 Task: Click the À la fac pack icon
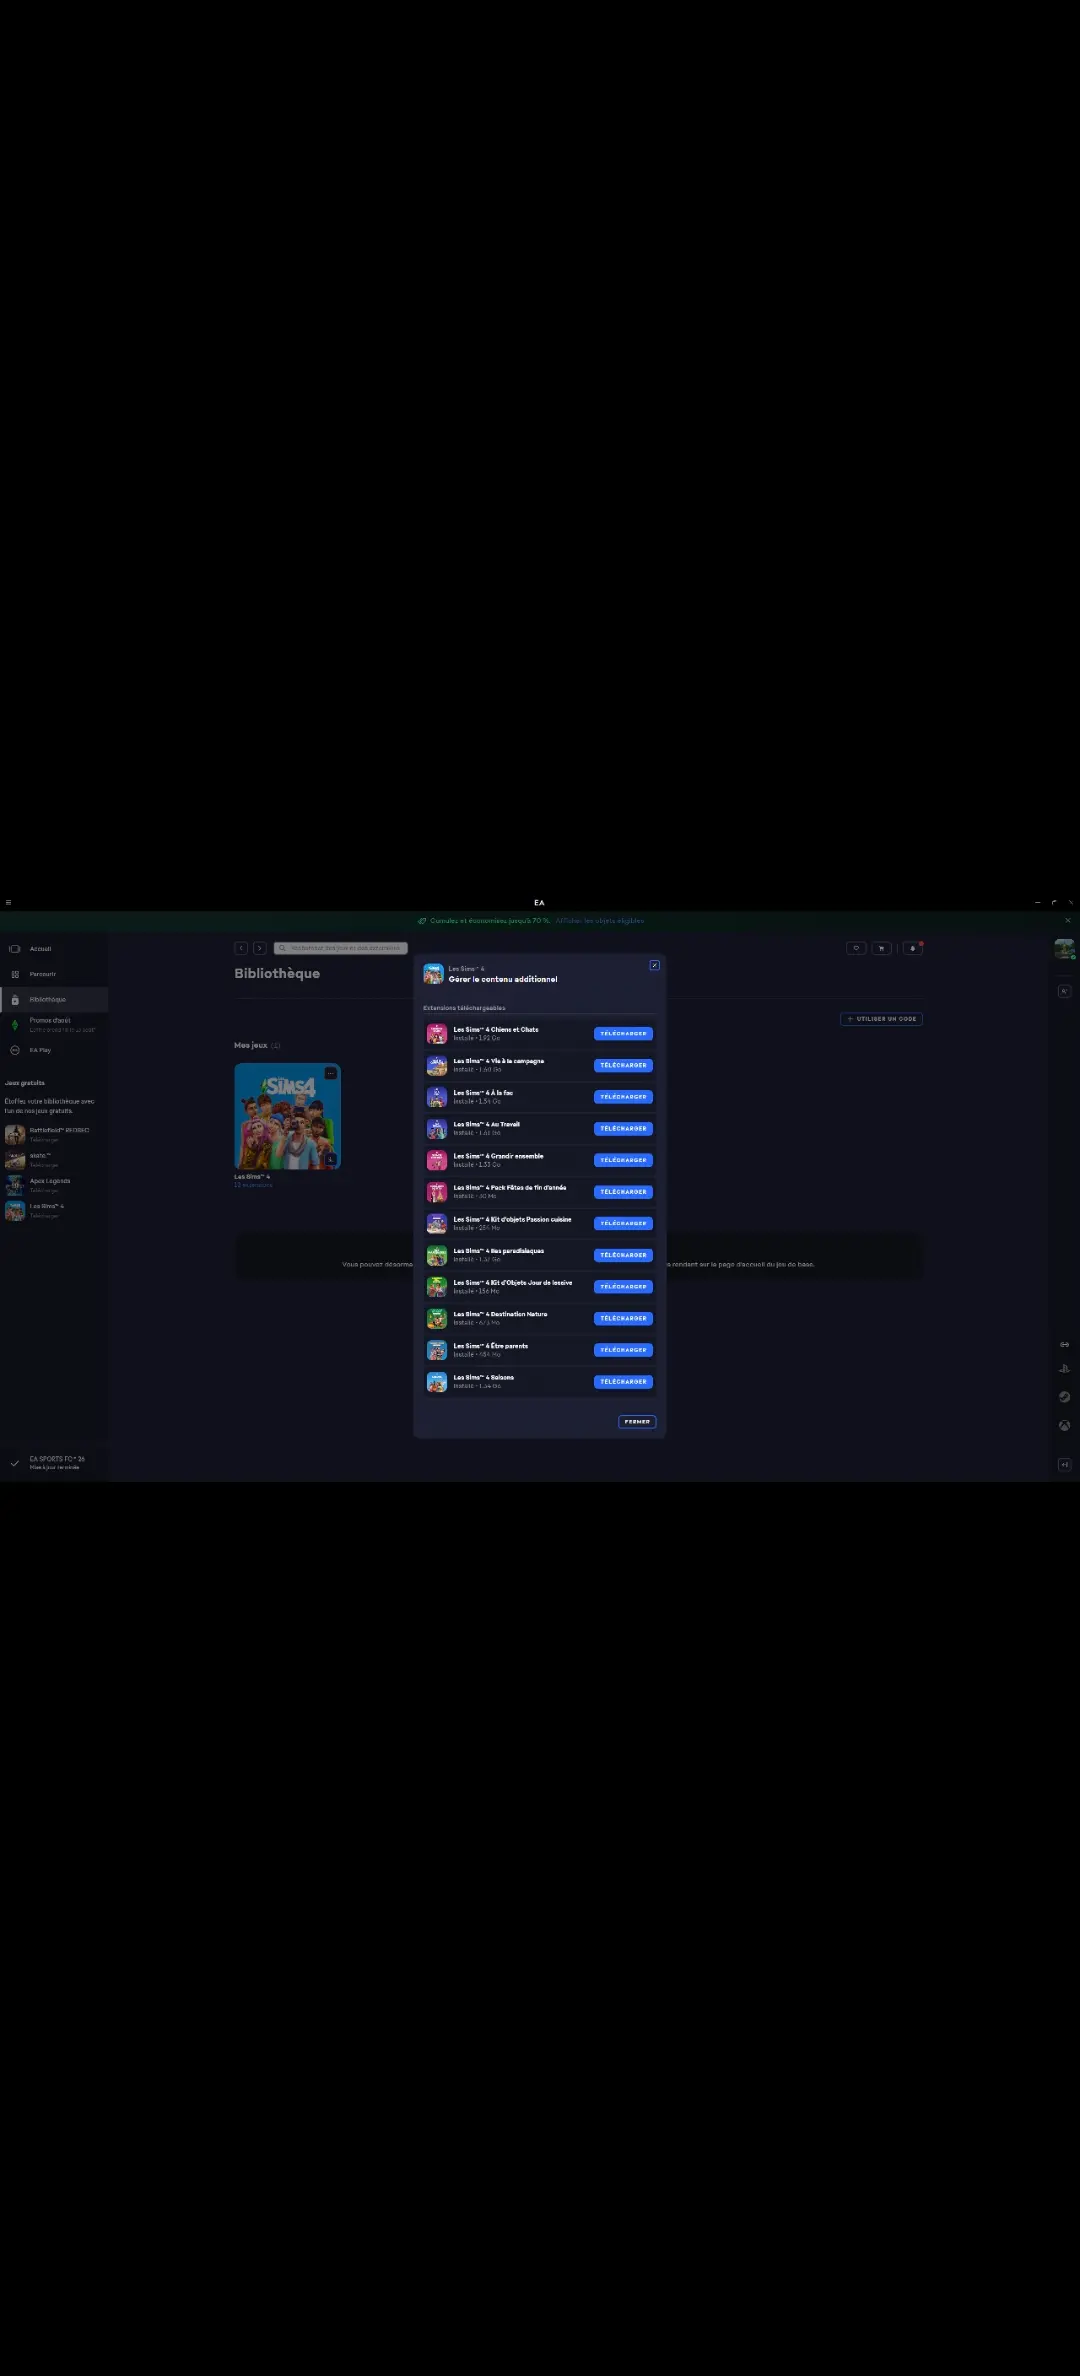[437, 1097]
